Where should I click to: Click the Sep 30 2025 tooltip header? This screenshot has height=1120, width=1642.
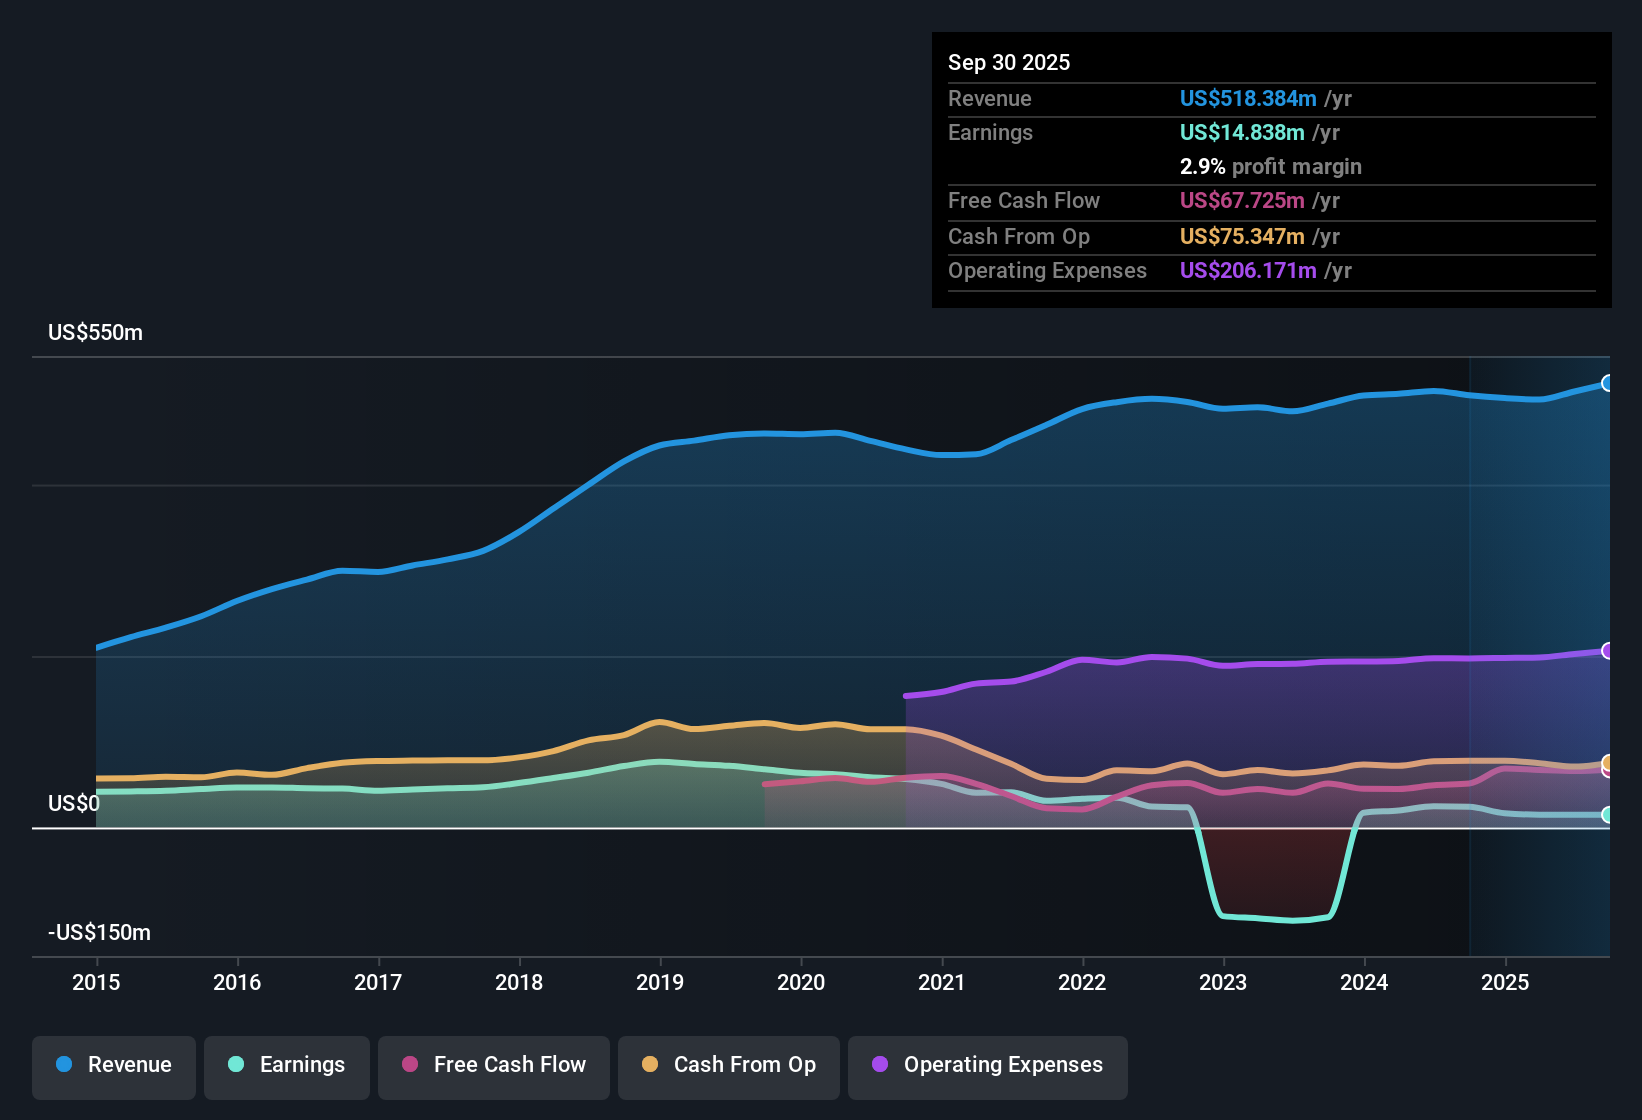click(x=1009, y=62)
